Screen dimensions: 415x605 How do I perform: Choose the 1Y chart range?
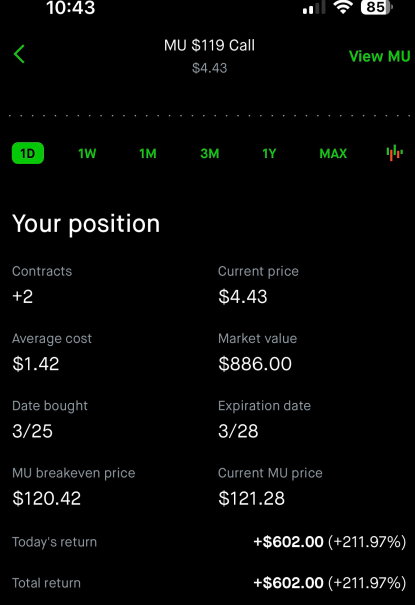(x=269, y=154)
